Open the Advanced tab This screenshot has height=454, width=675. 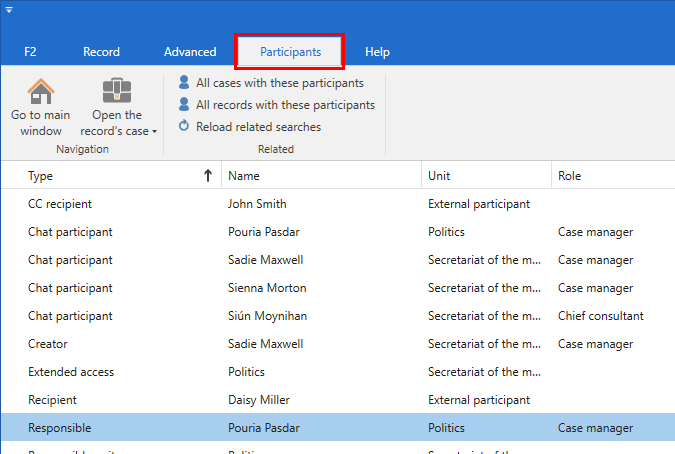pos(190,52)
